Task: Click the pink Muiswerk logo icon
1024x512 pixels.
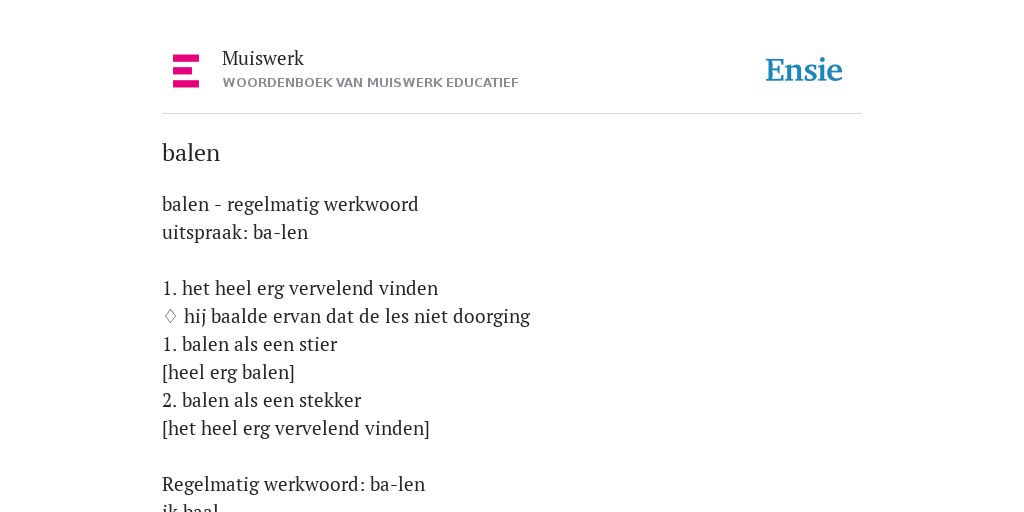Action: 186,71
